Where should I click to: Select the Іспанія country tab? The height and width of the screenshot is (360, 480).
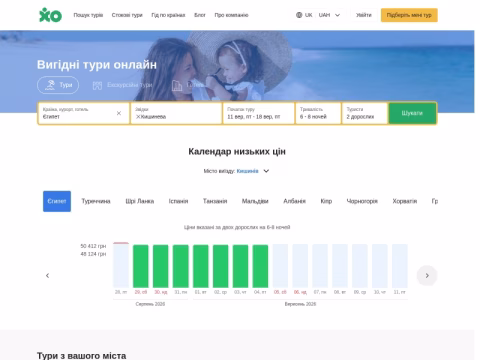tap(178, 201)
